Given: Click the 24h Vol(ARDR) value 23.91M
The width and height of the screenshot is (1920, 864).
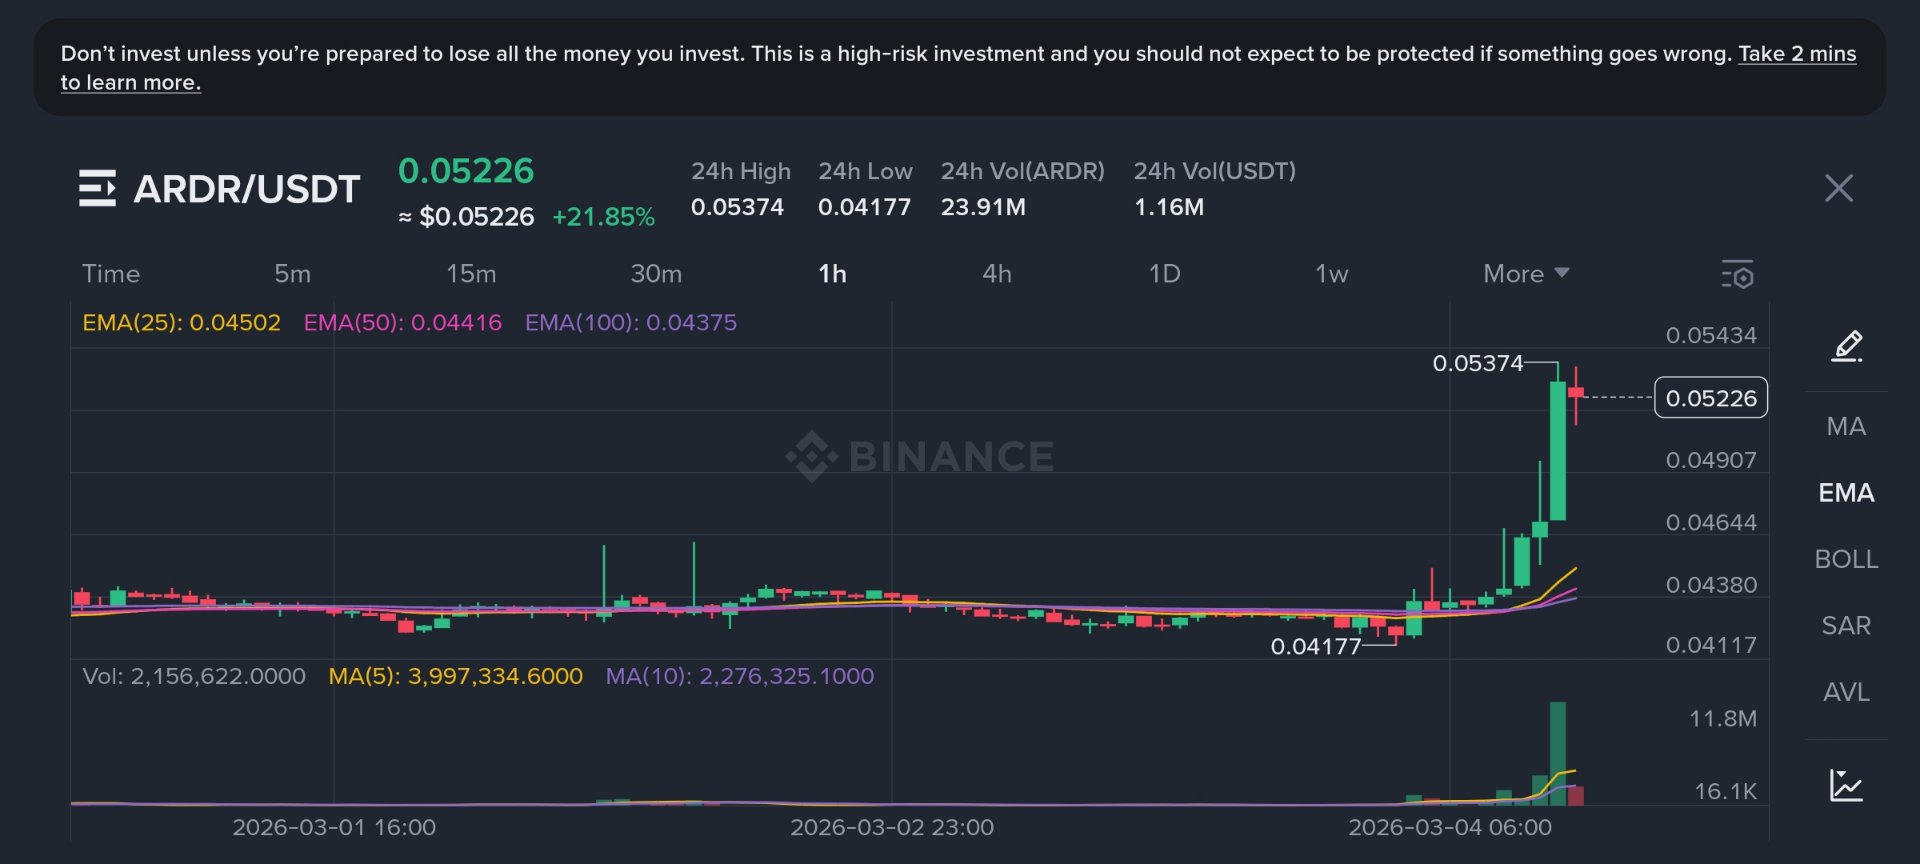Looking at the screenshot, I should [x=983, y=207].
